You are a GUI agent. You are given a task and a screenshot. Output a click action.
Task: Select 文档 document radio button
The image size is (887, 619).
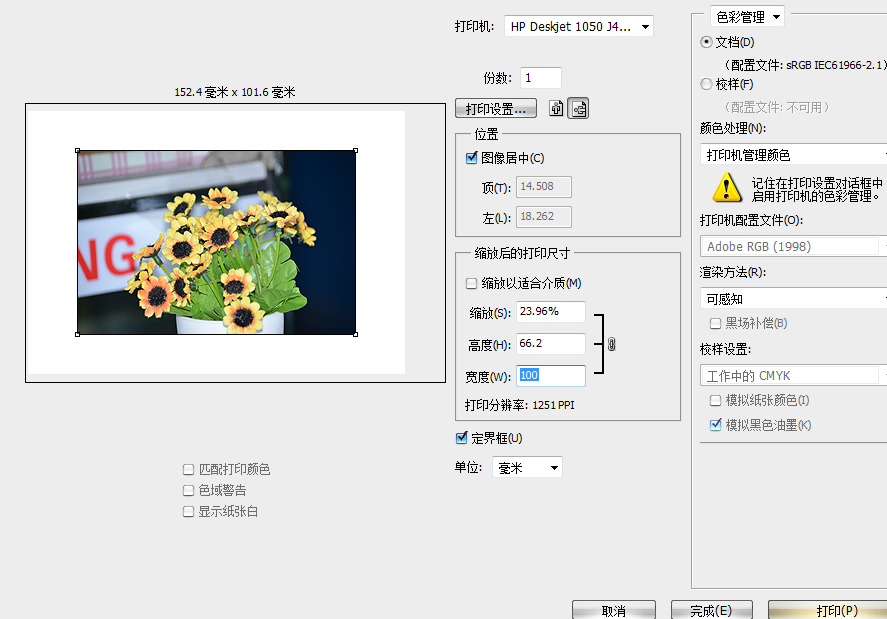[706, 42]
